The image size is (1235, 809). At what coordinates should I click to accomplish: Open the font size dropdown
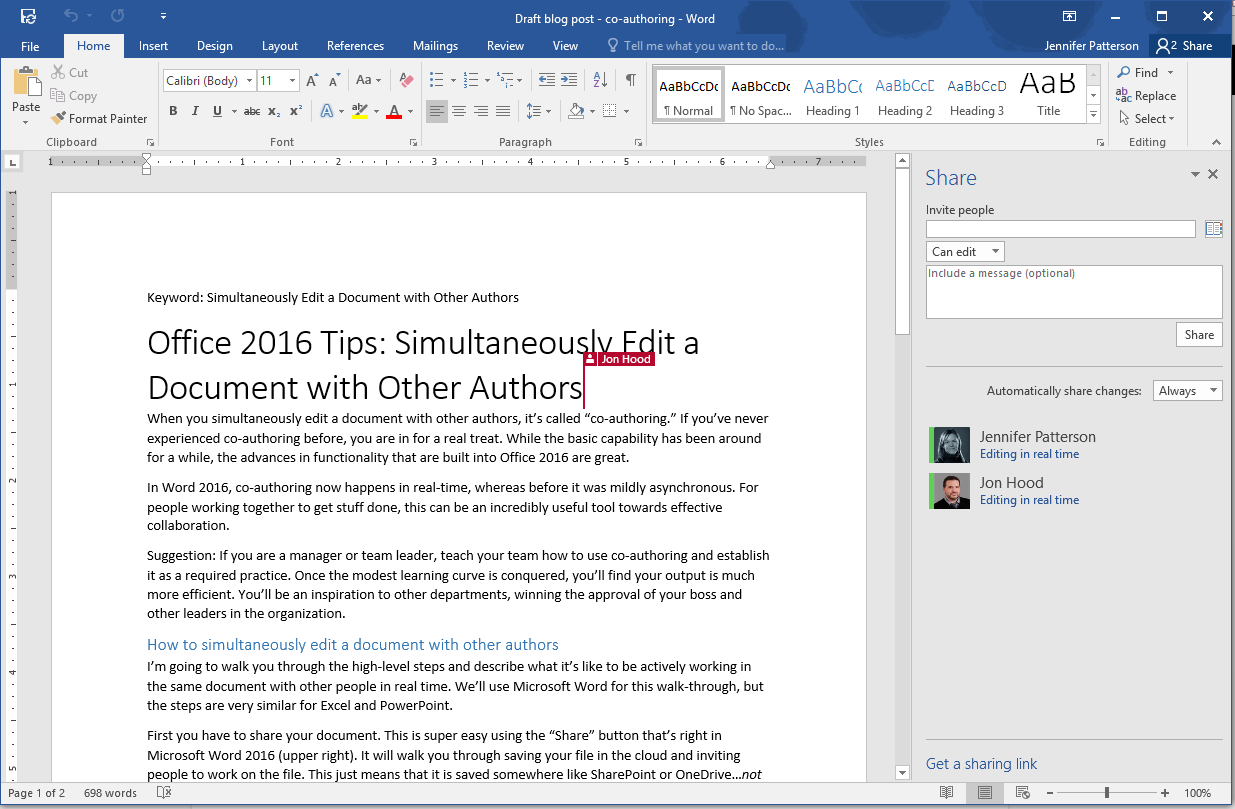pos(294,80)
